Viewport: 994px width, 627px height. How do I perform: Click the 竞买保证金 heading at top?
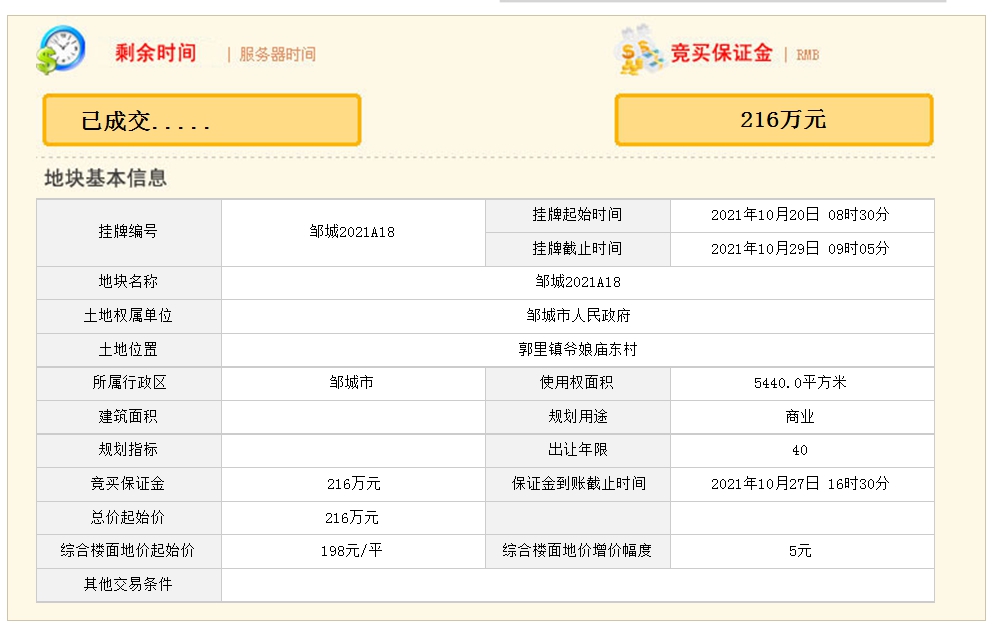(x=721, y=53)
